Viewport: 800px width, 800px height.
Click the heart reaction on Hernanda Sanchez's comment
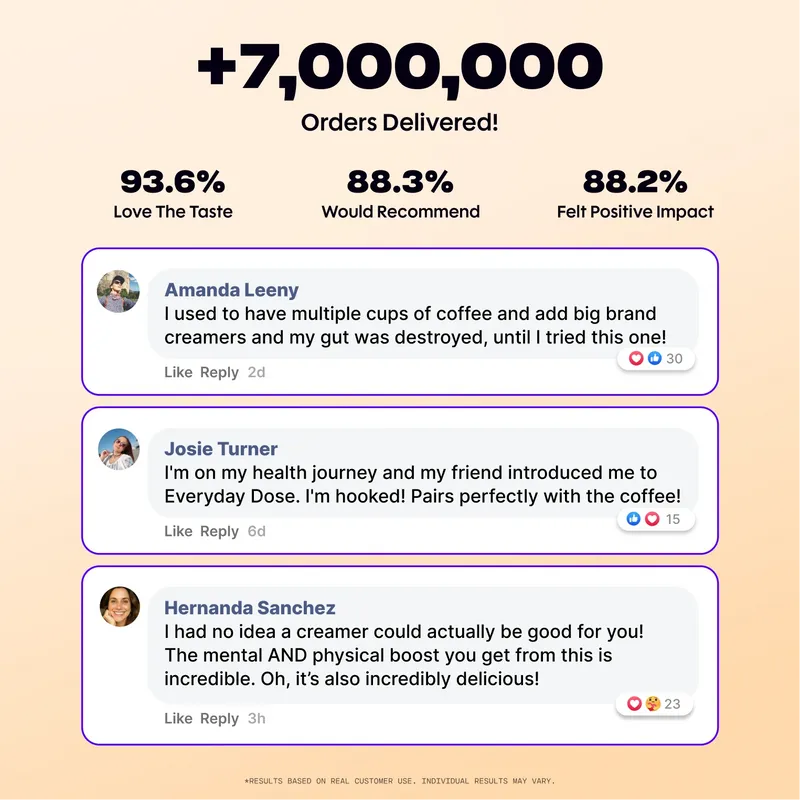[x=634, y=704]
